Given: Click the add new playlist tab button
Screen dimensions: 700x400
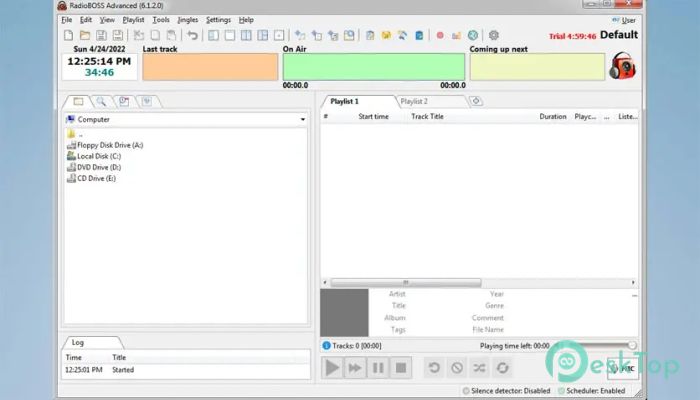Looking at the screenshot, I should point(476,101).
